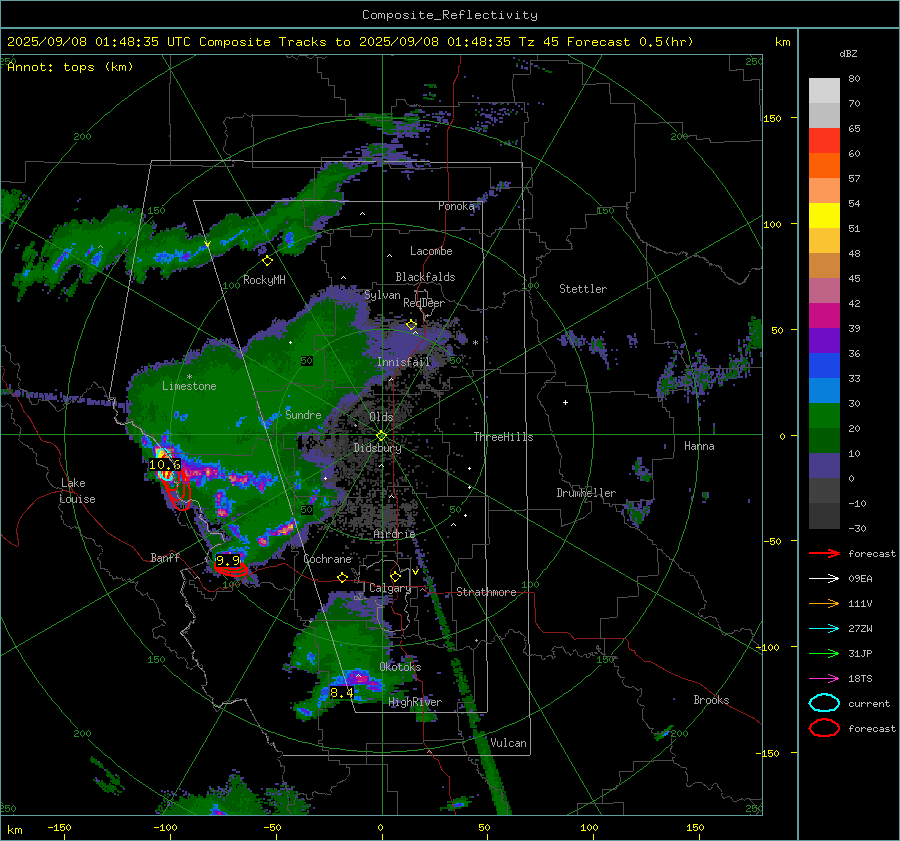Viewport: 900px width, 841px height.
Task: Click the ThreeHills map label
Action: (503, 437)
